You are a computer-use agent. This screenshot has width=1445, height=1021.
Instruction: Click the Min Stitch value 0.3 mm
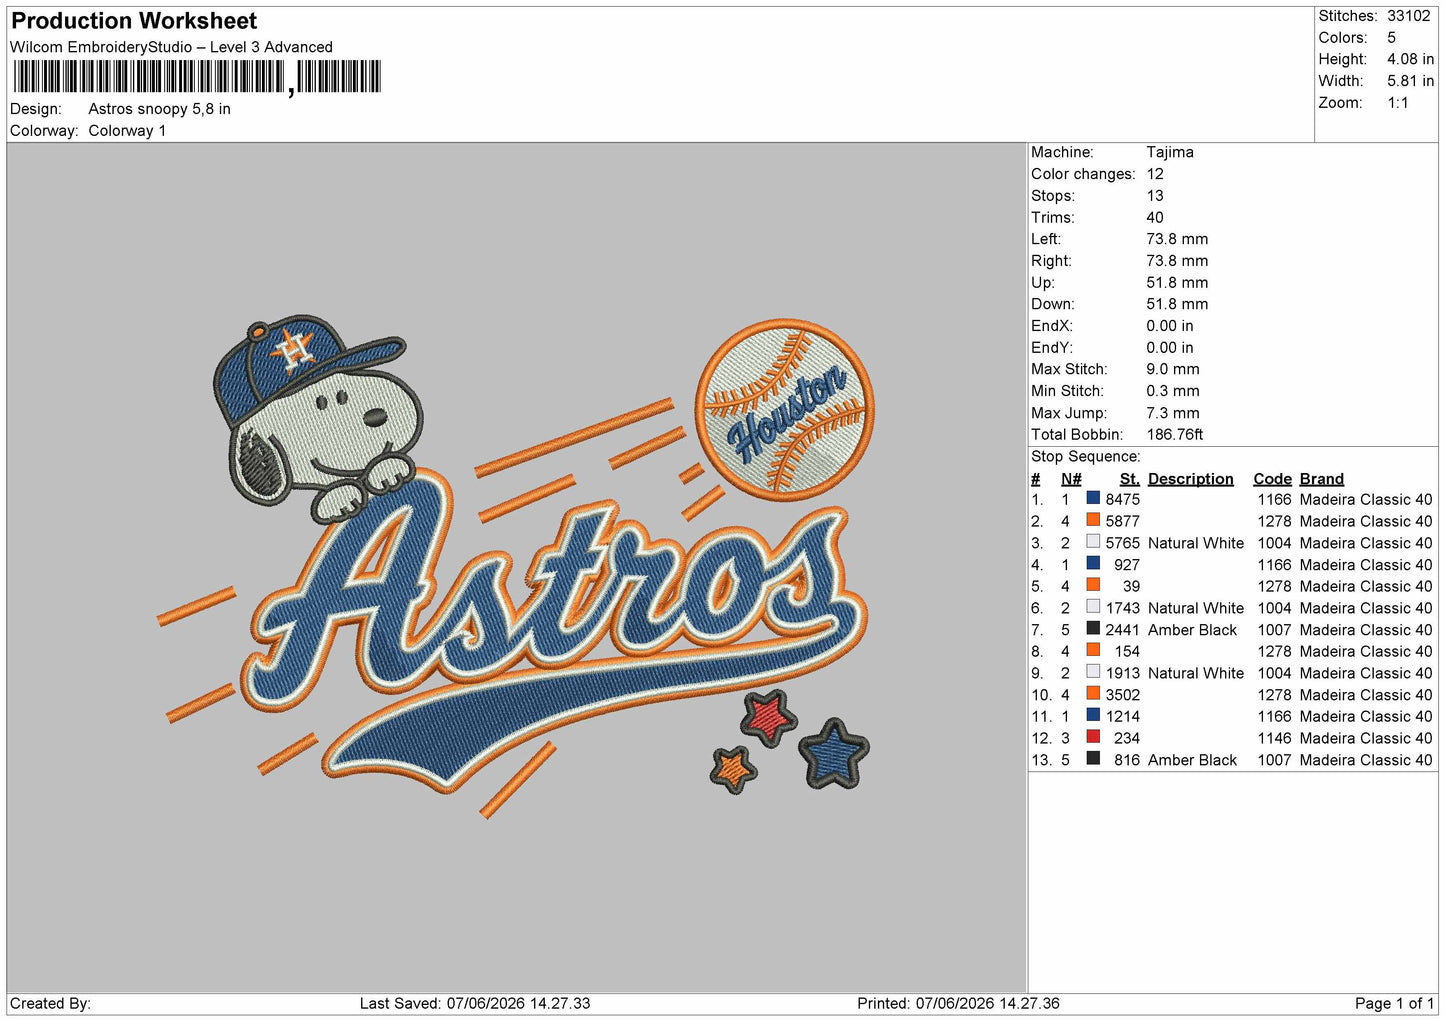(1172, 391)
